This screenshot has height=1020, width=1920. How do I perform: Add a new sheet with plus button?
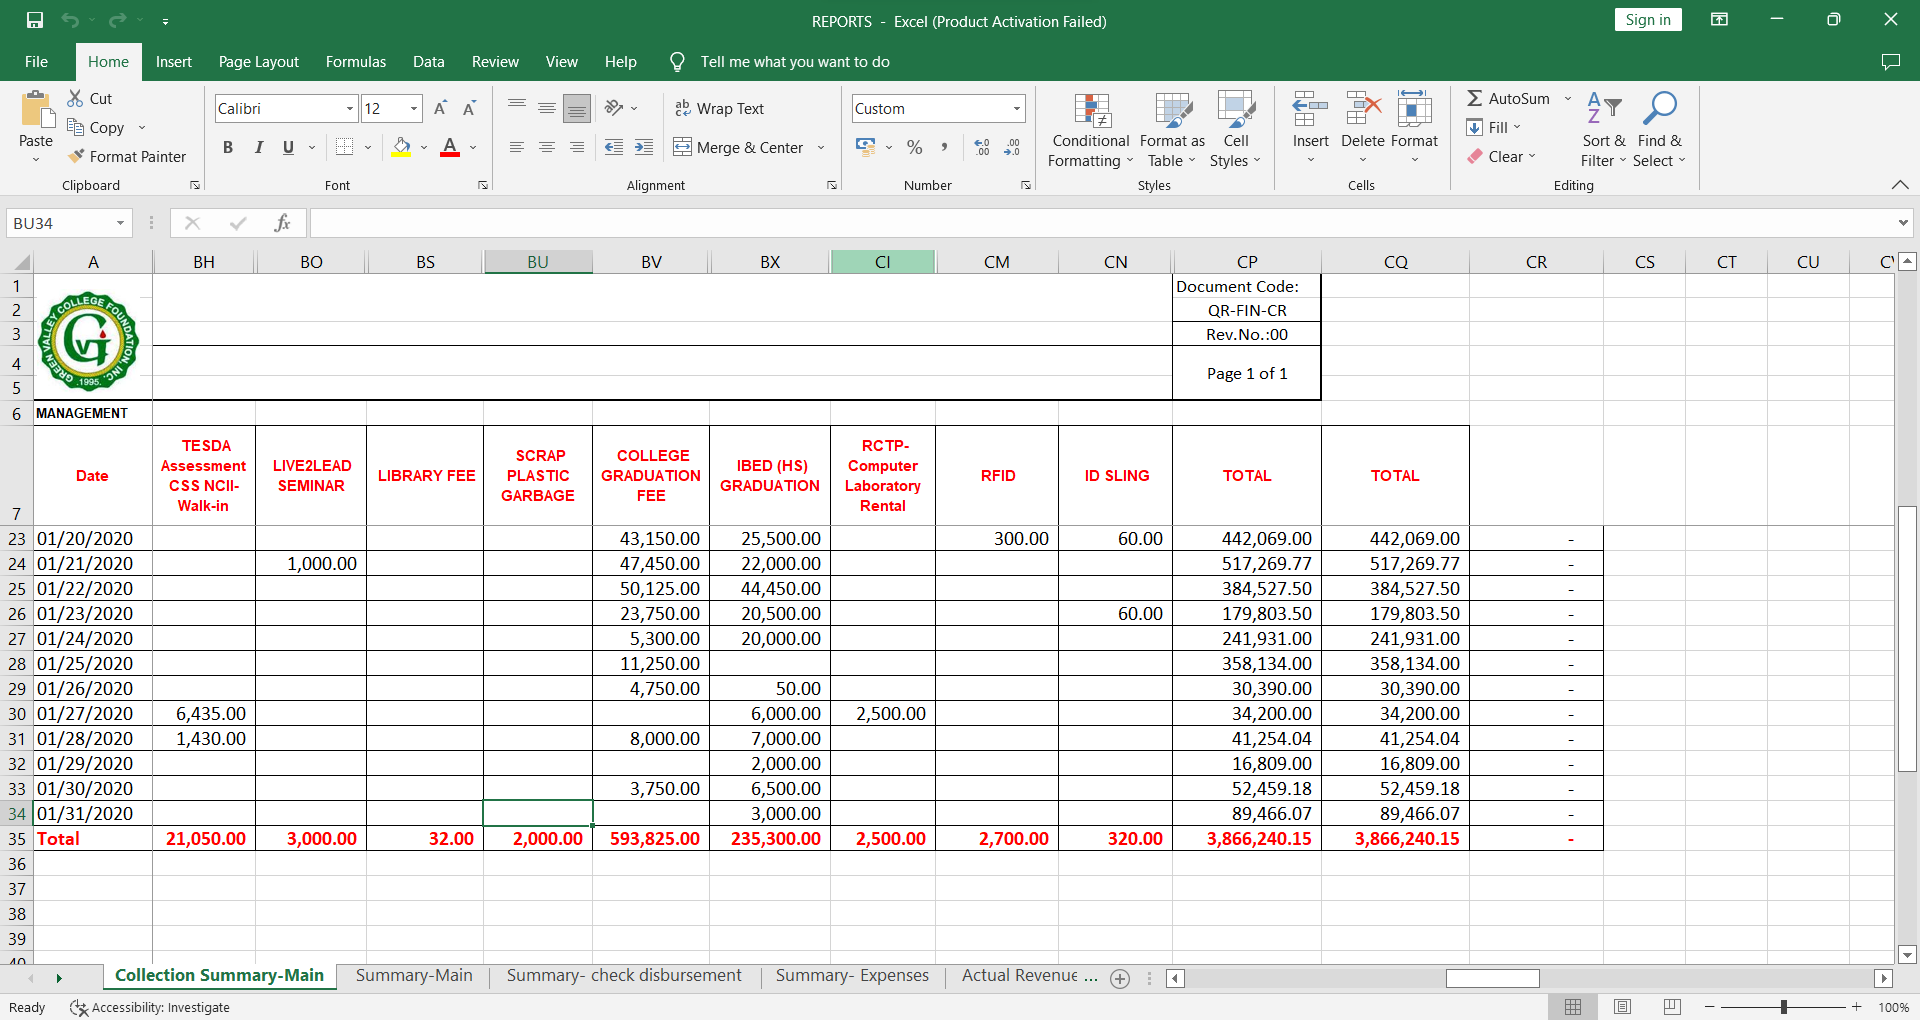[1120, 979]
